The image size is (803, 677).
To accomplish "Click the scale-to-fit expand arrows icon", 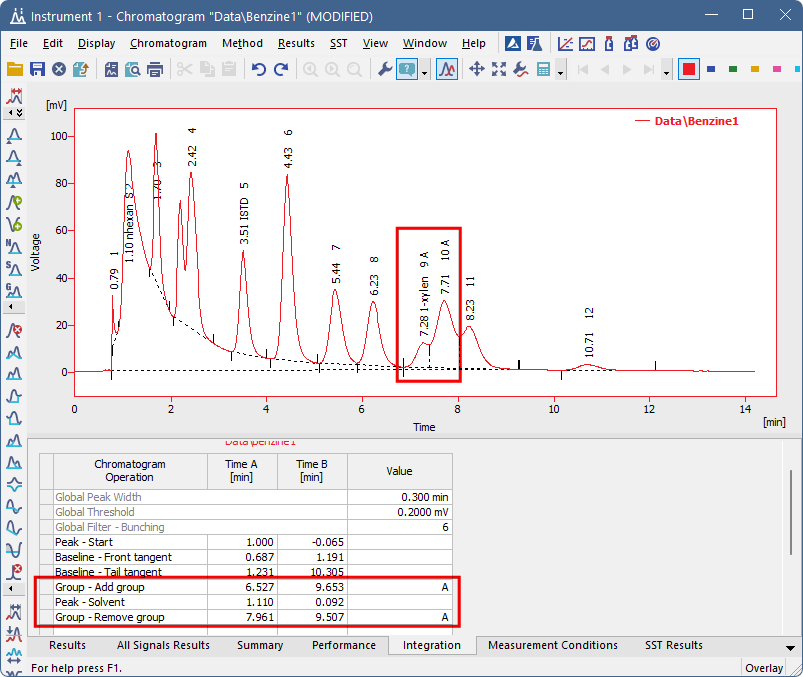I will 499,69.
